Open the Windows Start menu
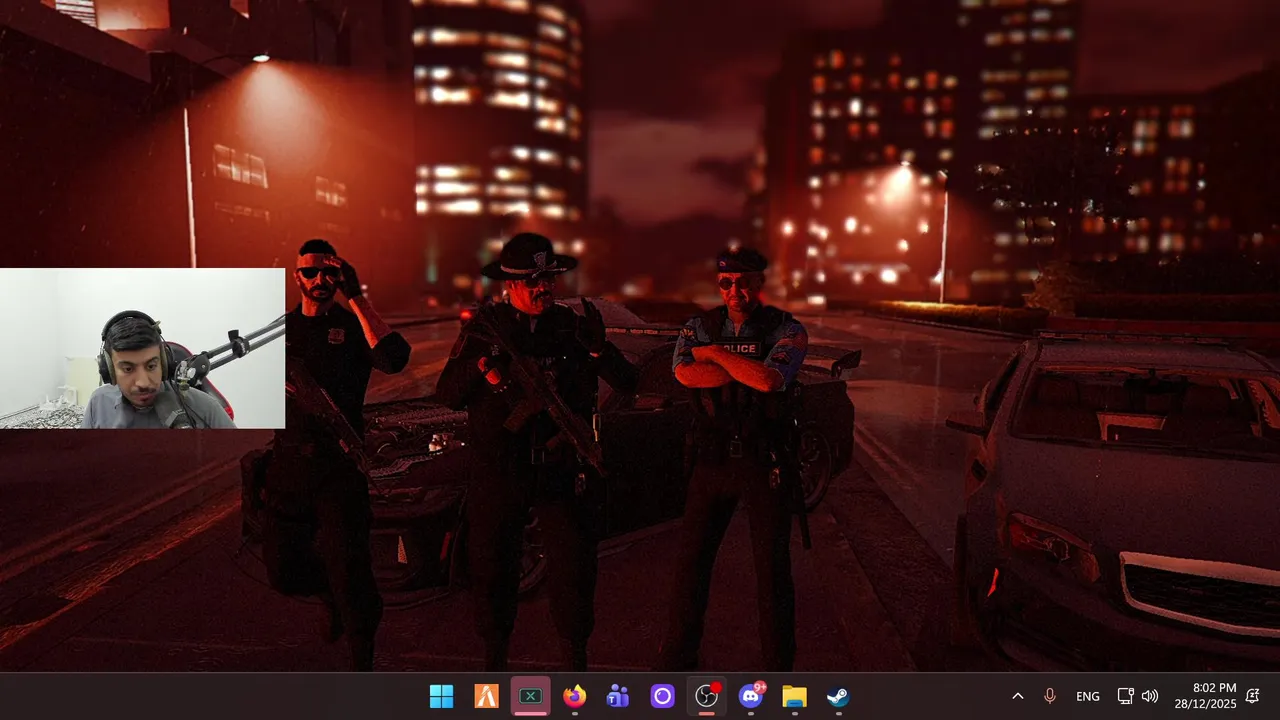This screenshot has width=1280, height=720. click(441, 696)
